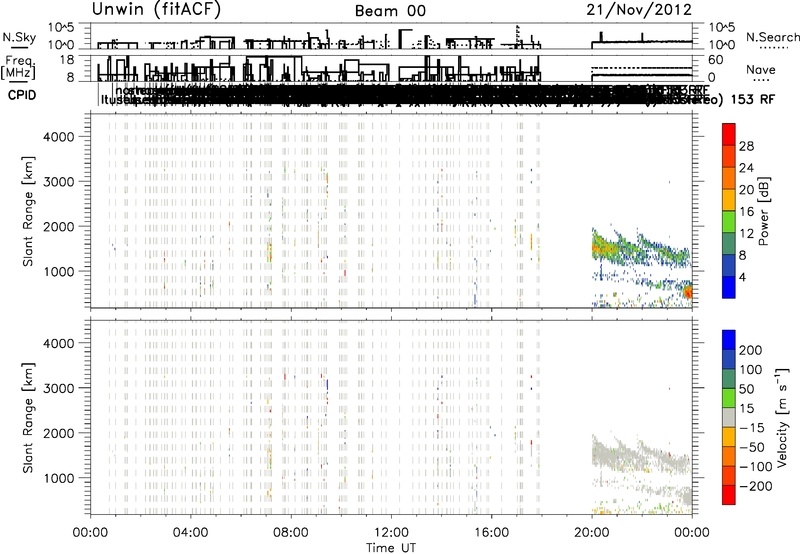Click the '04:00' time tick label

[191, 533]
